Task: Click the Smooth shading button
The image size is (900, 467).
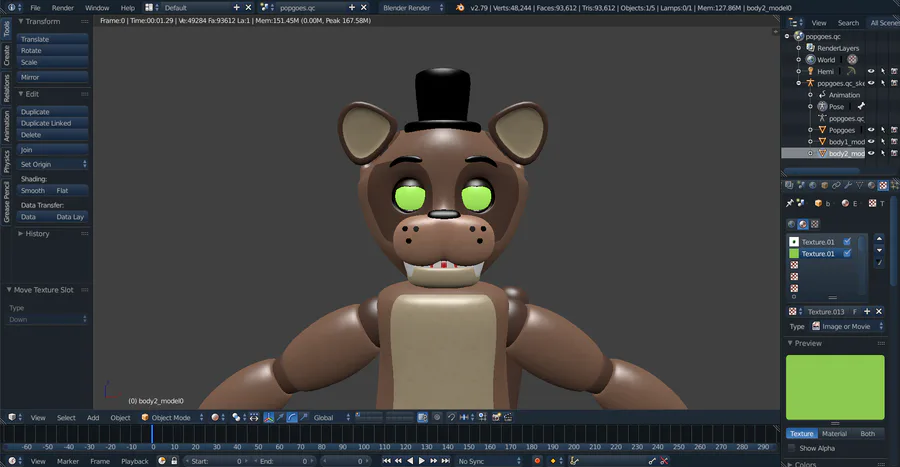Action: click(33, 190)
